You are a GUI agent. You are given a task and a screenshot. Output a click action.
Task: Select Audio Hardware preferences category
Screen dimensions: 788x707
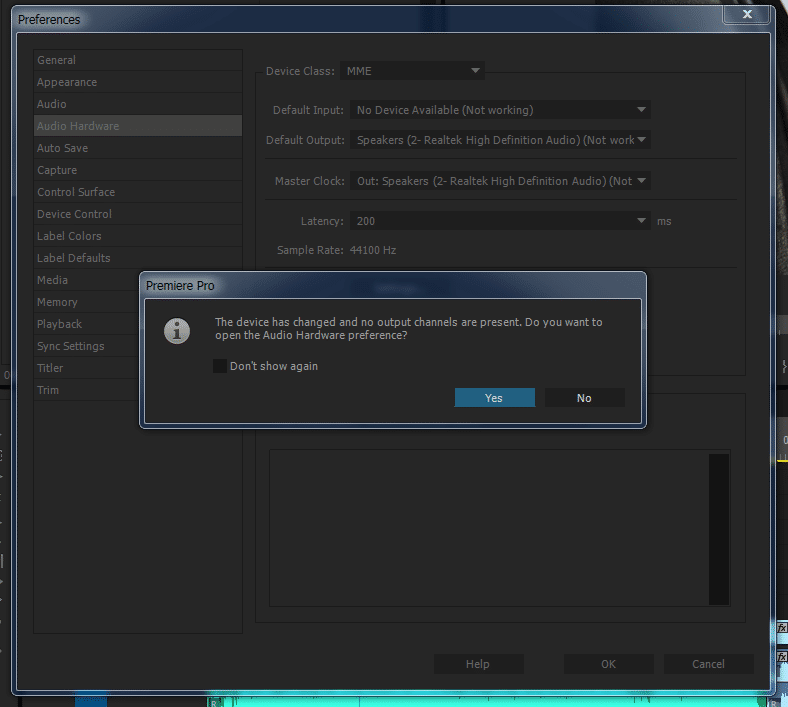138,126
